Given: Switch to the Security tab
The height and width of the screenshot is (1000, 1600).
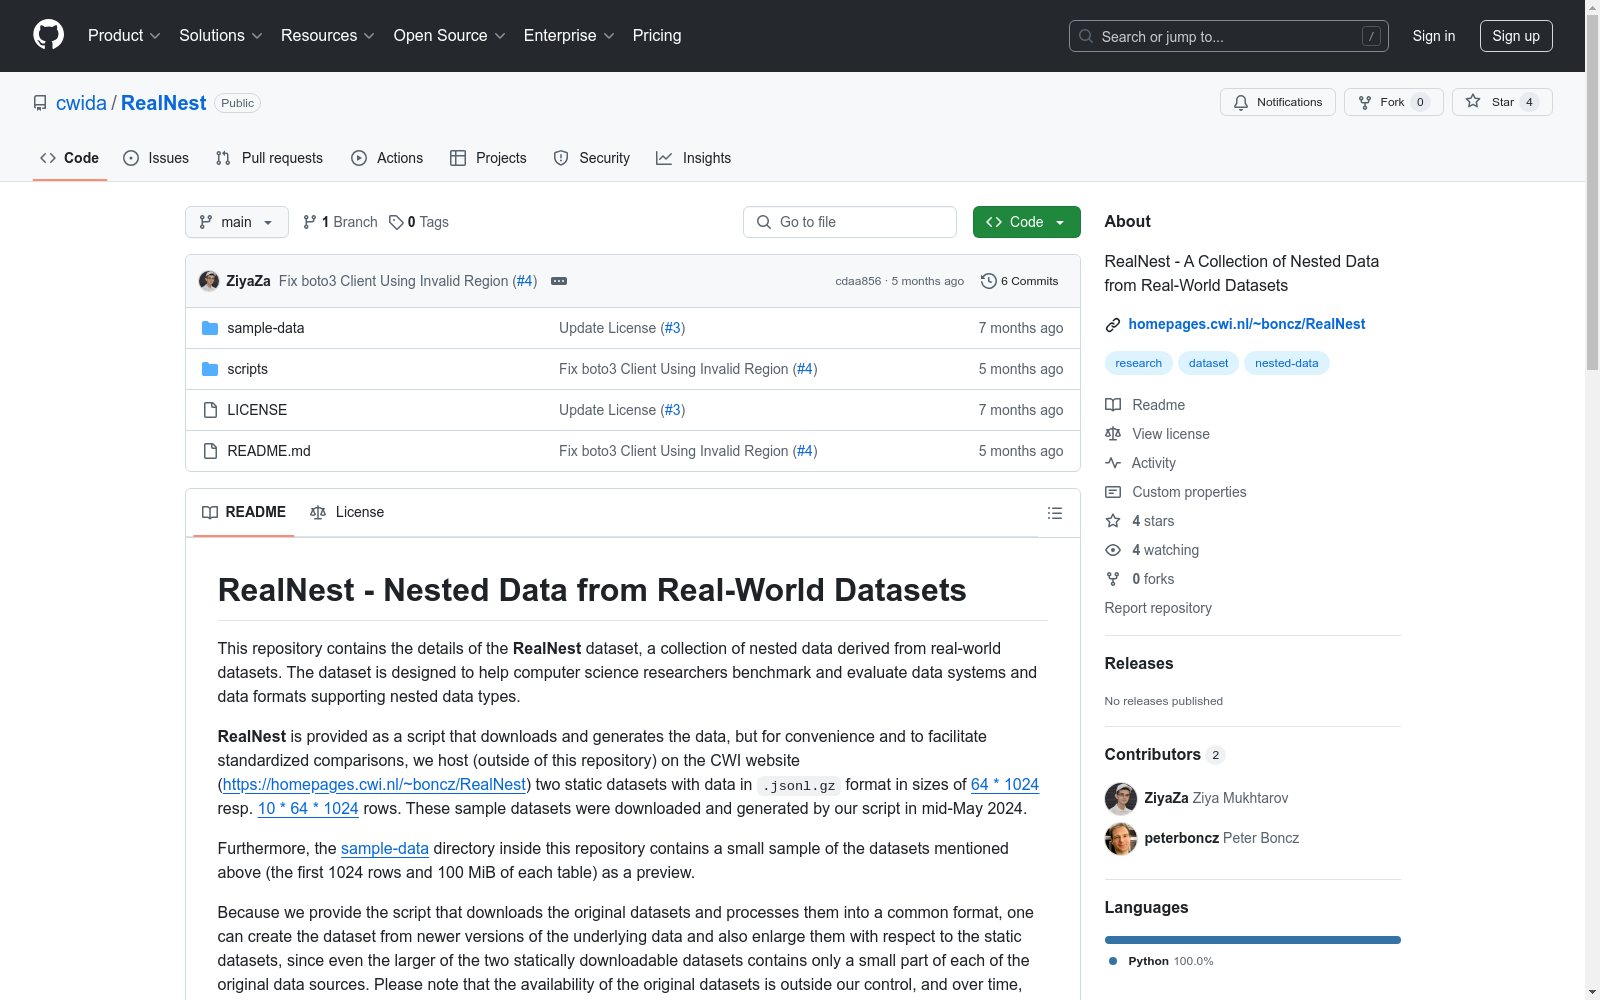Looking at the screenshot, I should [x=592, y=158].
